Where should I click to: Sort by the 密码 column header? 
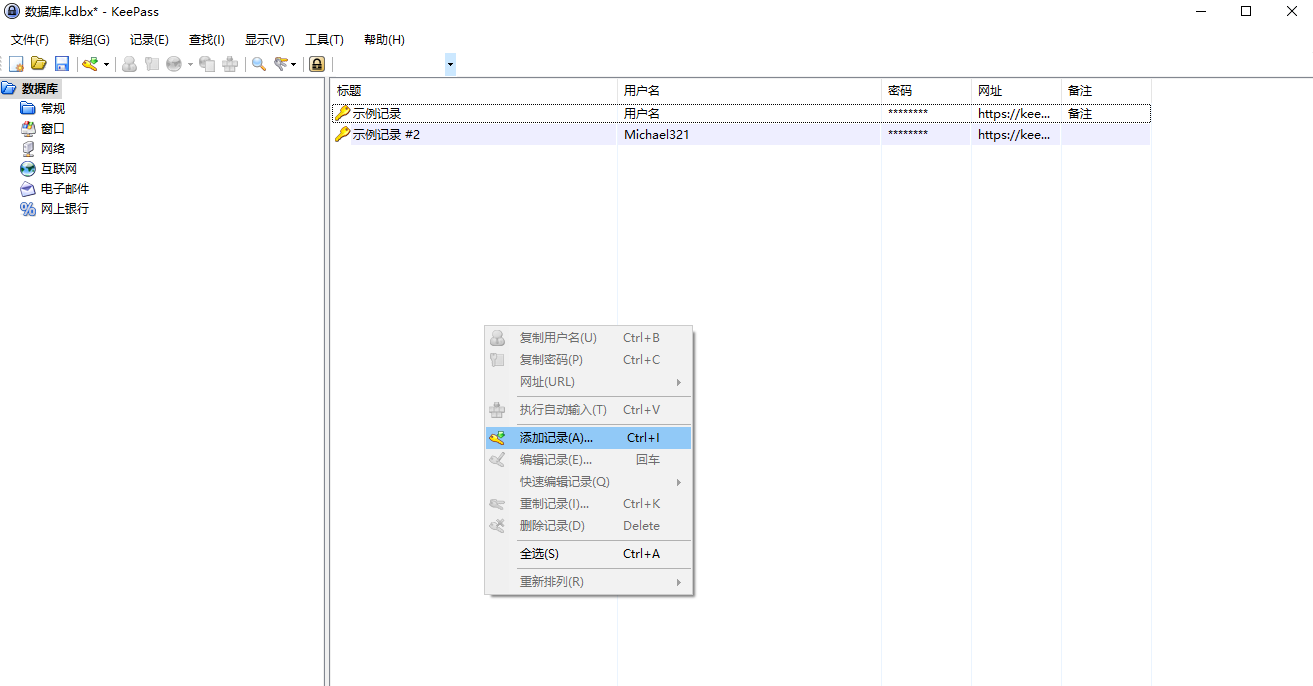pyautogui.click(x=926, y=91)
